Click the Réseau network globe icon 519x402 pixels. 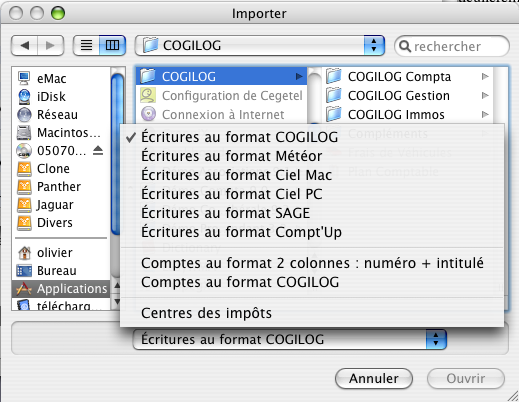[24, 114]
